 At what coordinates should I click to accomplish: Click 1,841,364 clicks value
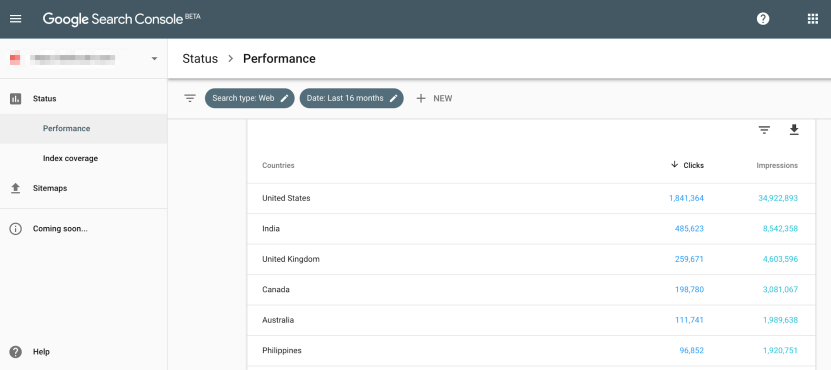click(x=686, y=198)
